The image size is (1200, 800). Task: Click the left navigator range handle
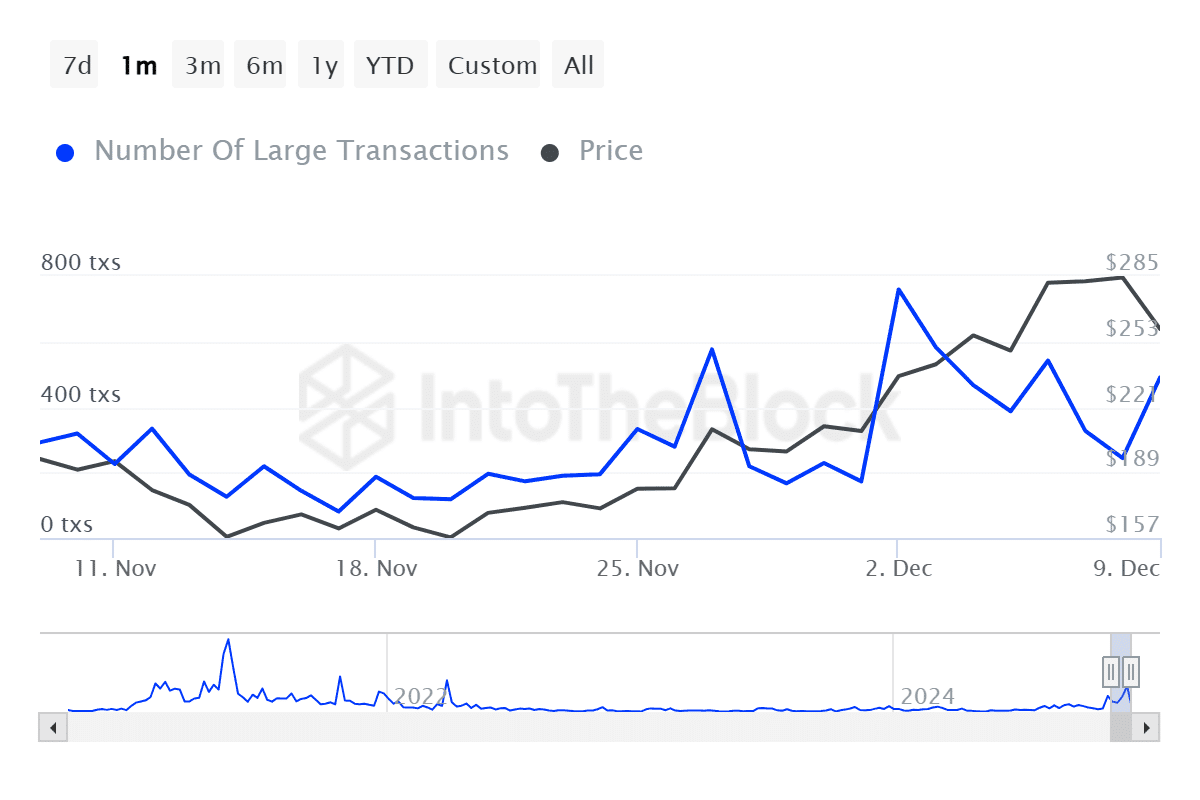click(1111, 670)
